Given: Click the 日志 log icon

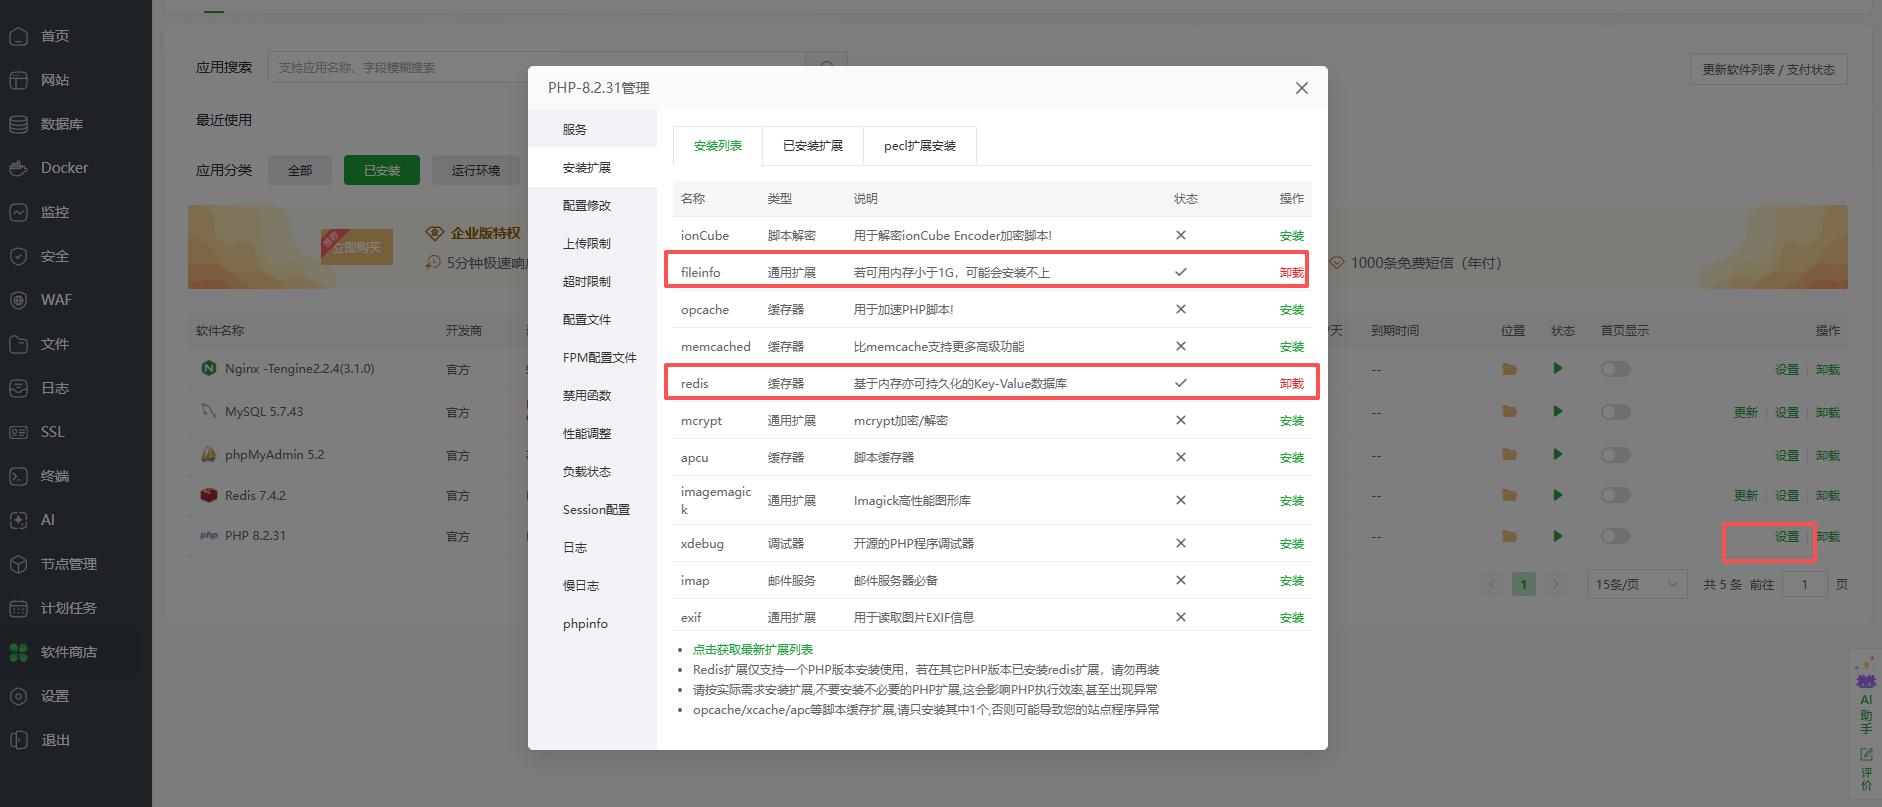Looking at the screenshot, I should click(18, 388).
